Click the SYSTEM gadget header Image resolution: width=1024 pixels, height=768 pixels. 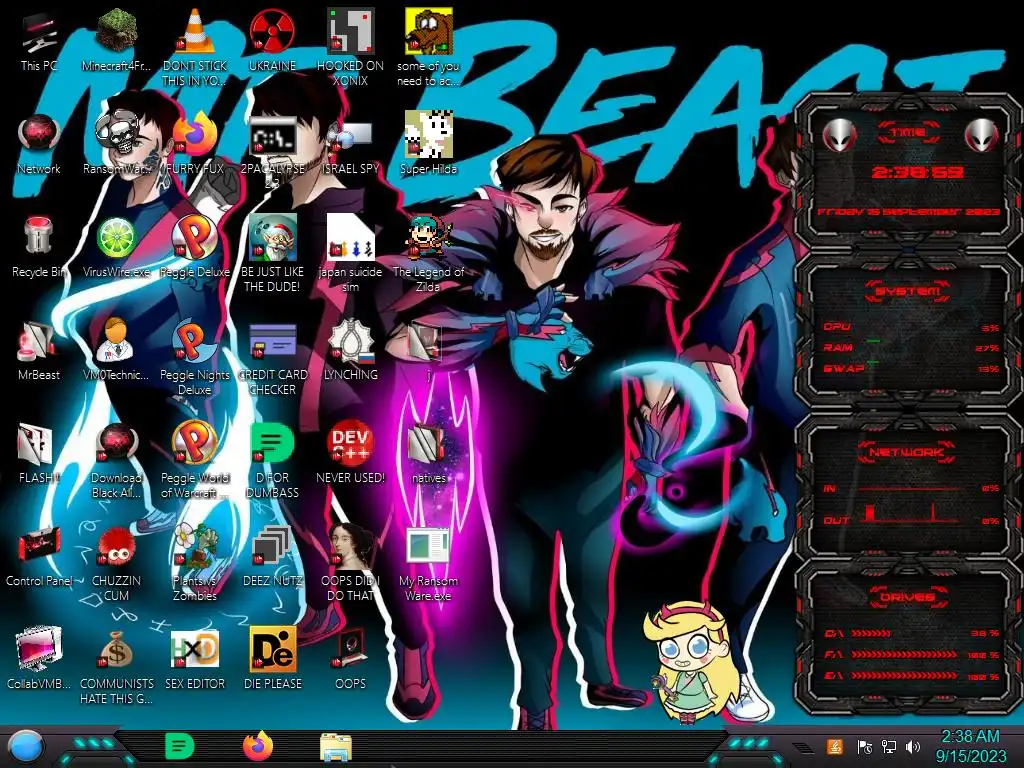pos(908,291)
